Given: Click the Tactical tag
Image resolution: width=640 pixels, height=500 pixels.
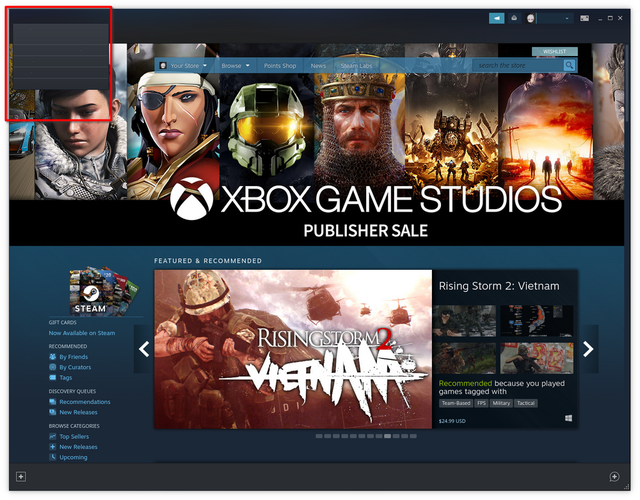Looking at the screenshot, I should (526, 403).
